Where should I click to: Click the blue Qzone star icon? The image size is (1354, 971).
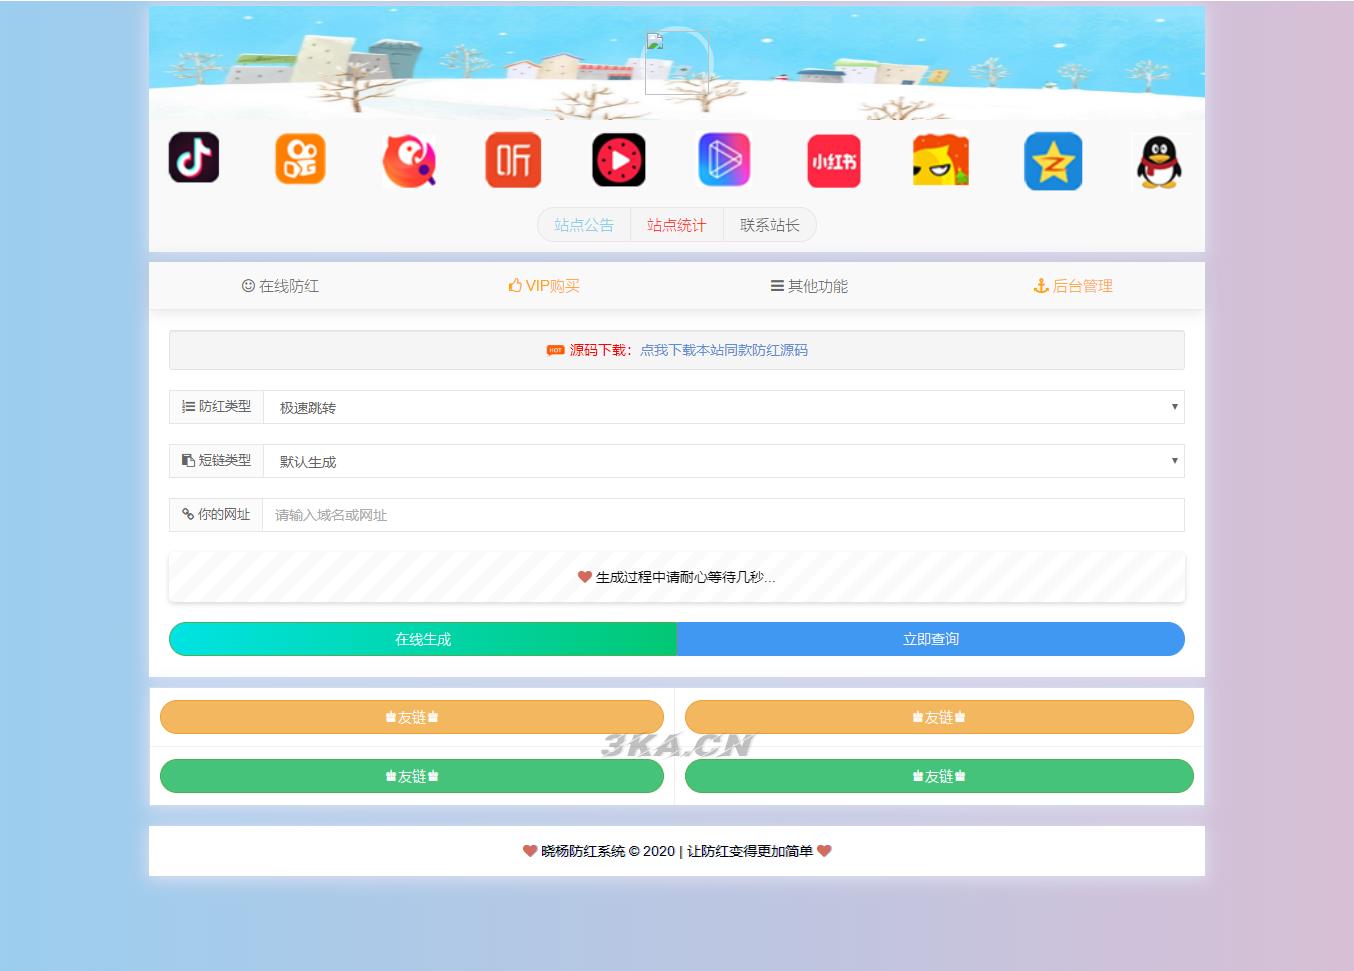(1053, 161)
